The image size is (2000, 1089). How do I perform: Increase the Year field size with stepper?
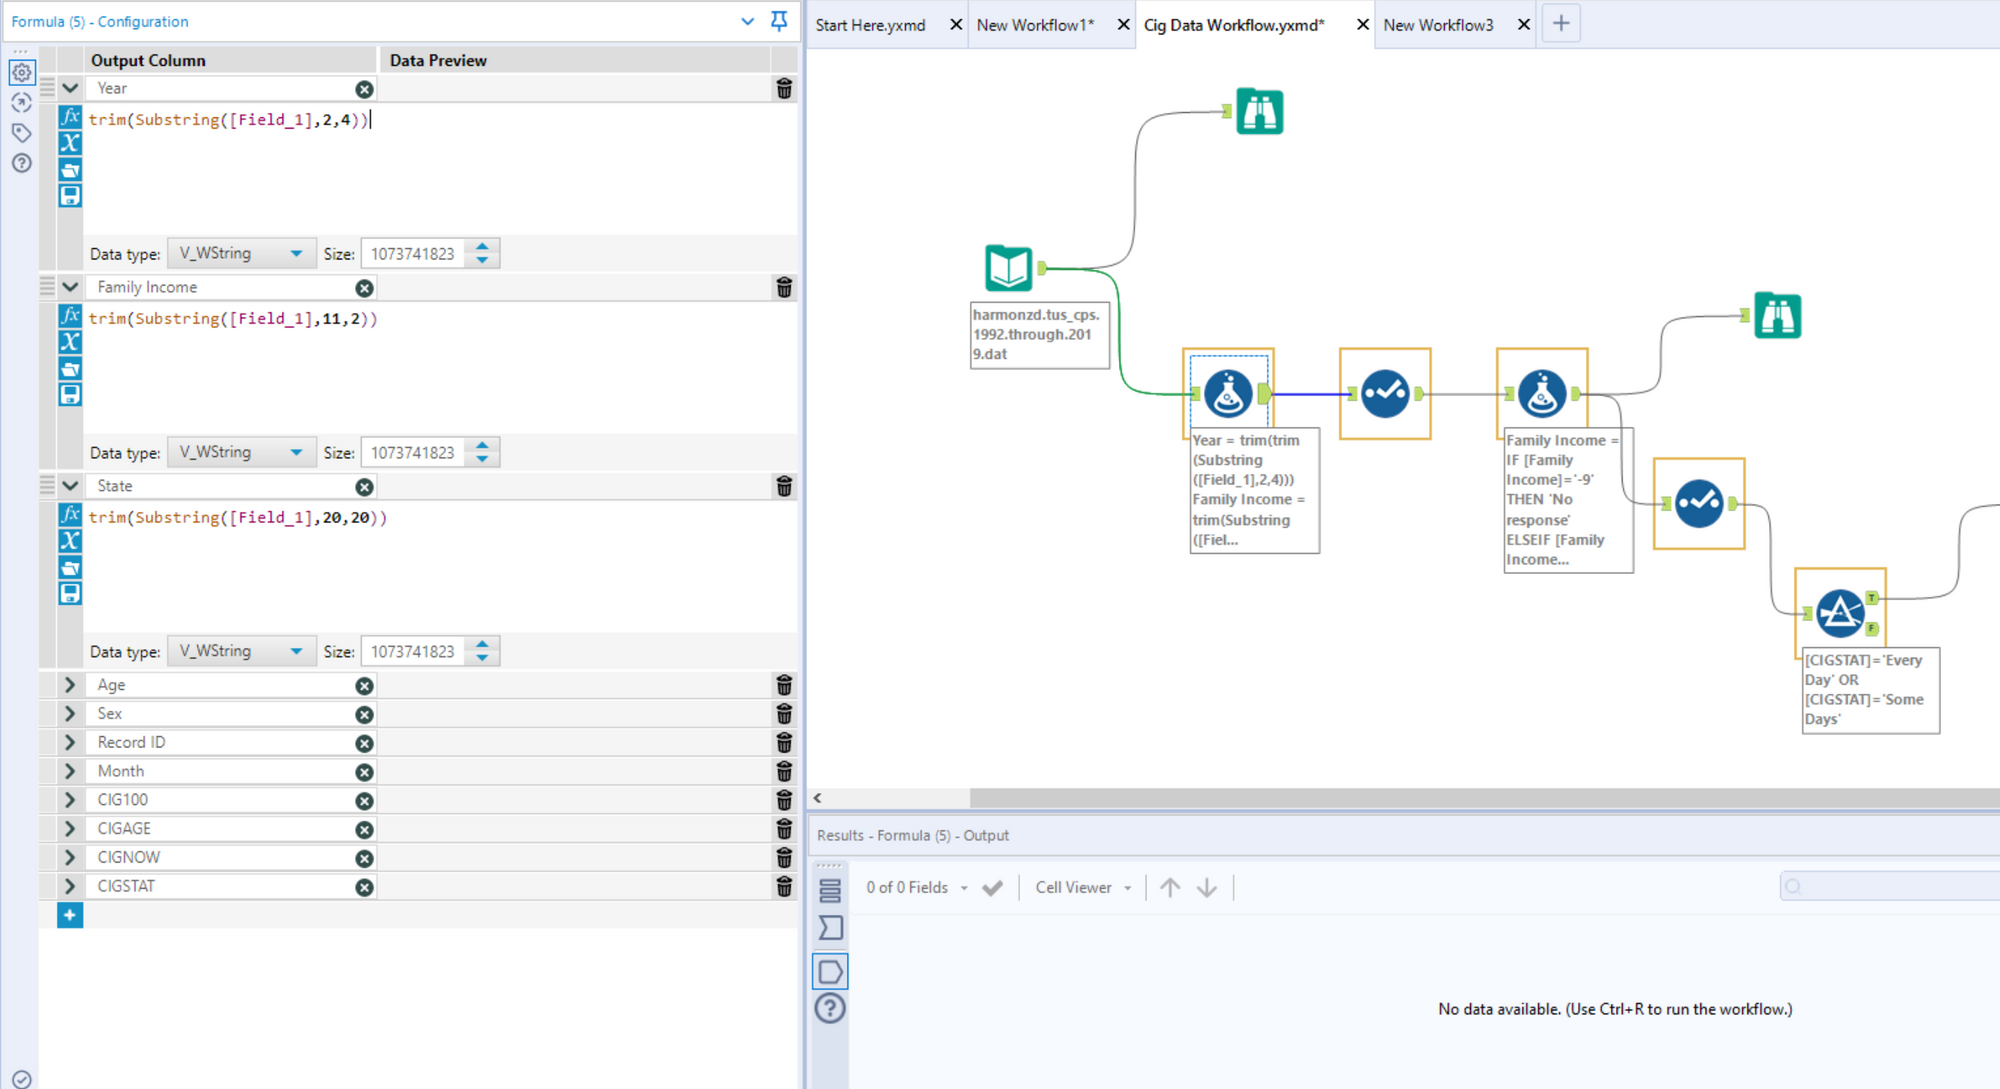tap(483, 246)
